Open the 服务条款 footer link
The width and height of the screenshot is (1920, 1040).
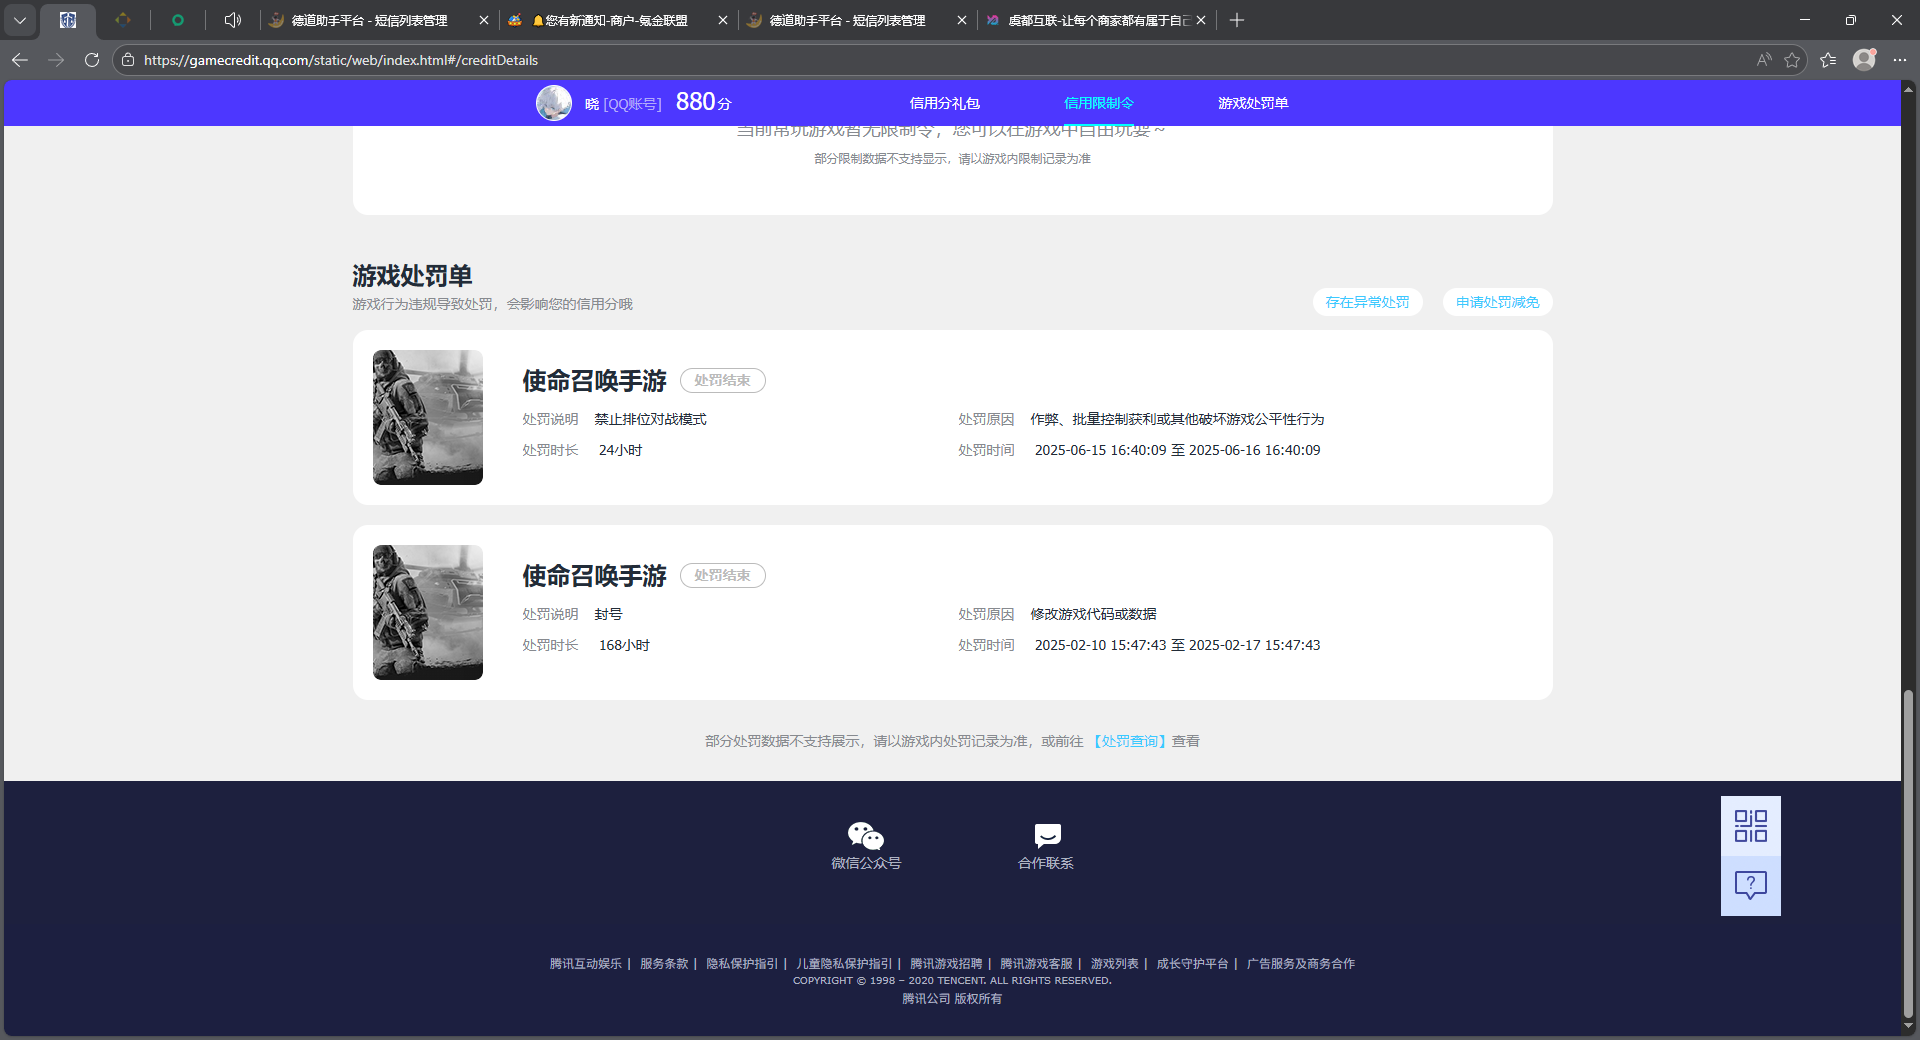[x=664, y=964]
